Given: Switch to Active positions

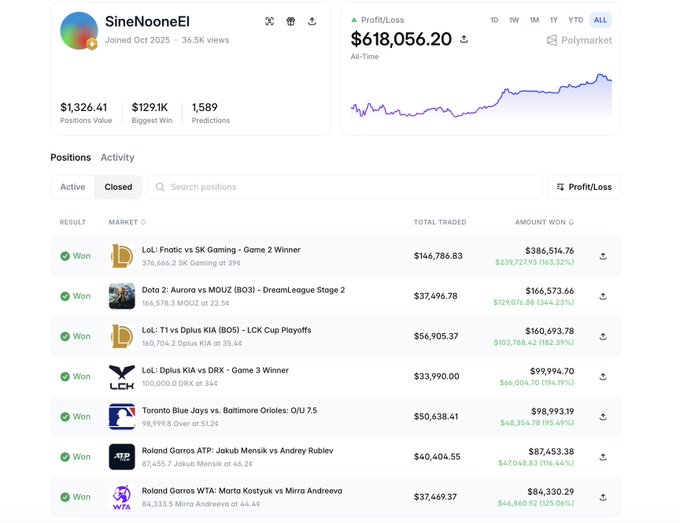Looking at the screenshot, I should (72, 187).
